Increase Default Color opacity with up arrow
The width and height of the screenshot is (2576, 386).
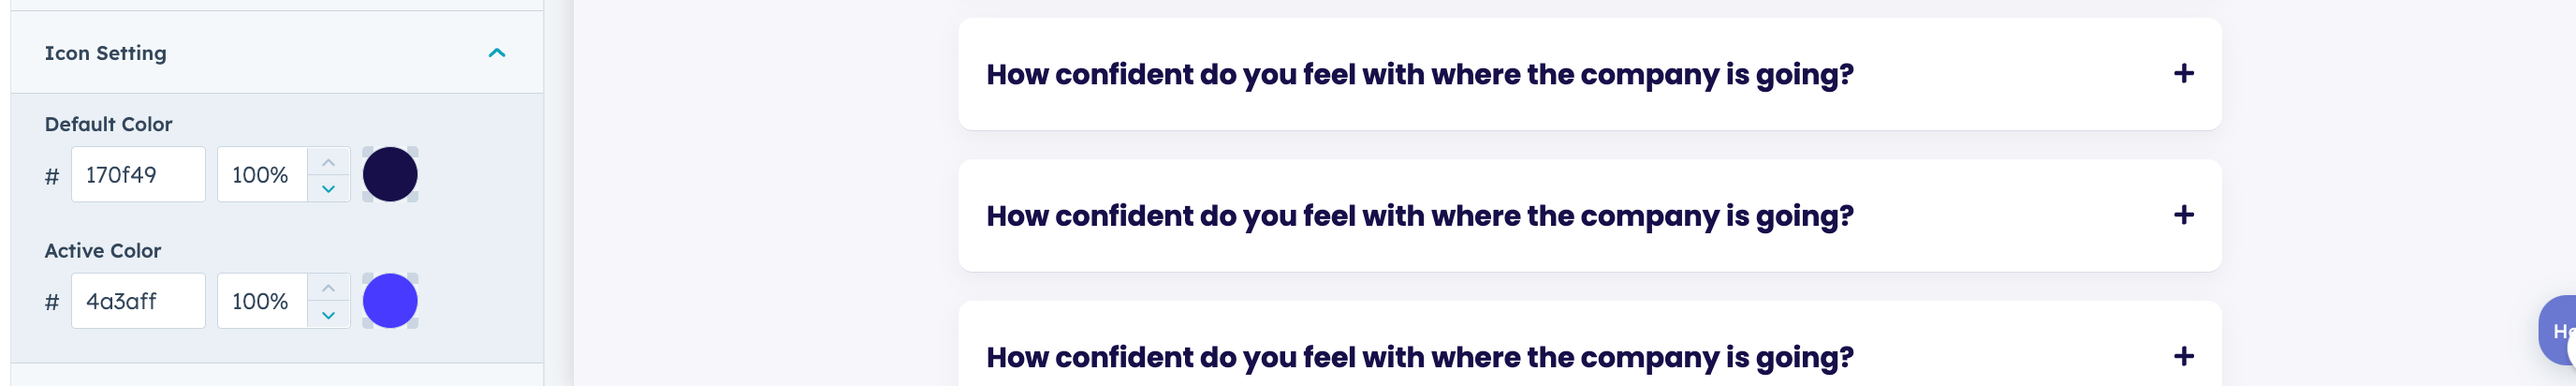[x=328, y=162]
